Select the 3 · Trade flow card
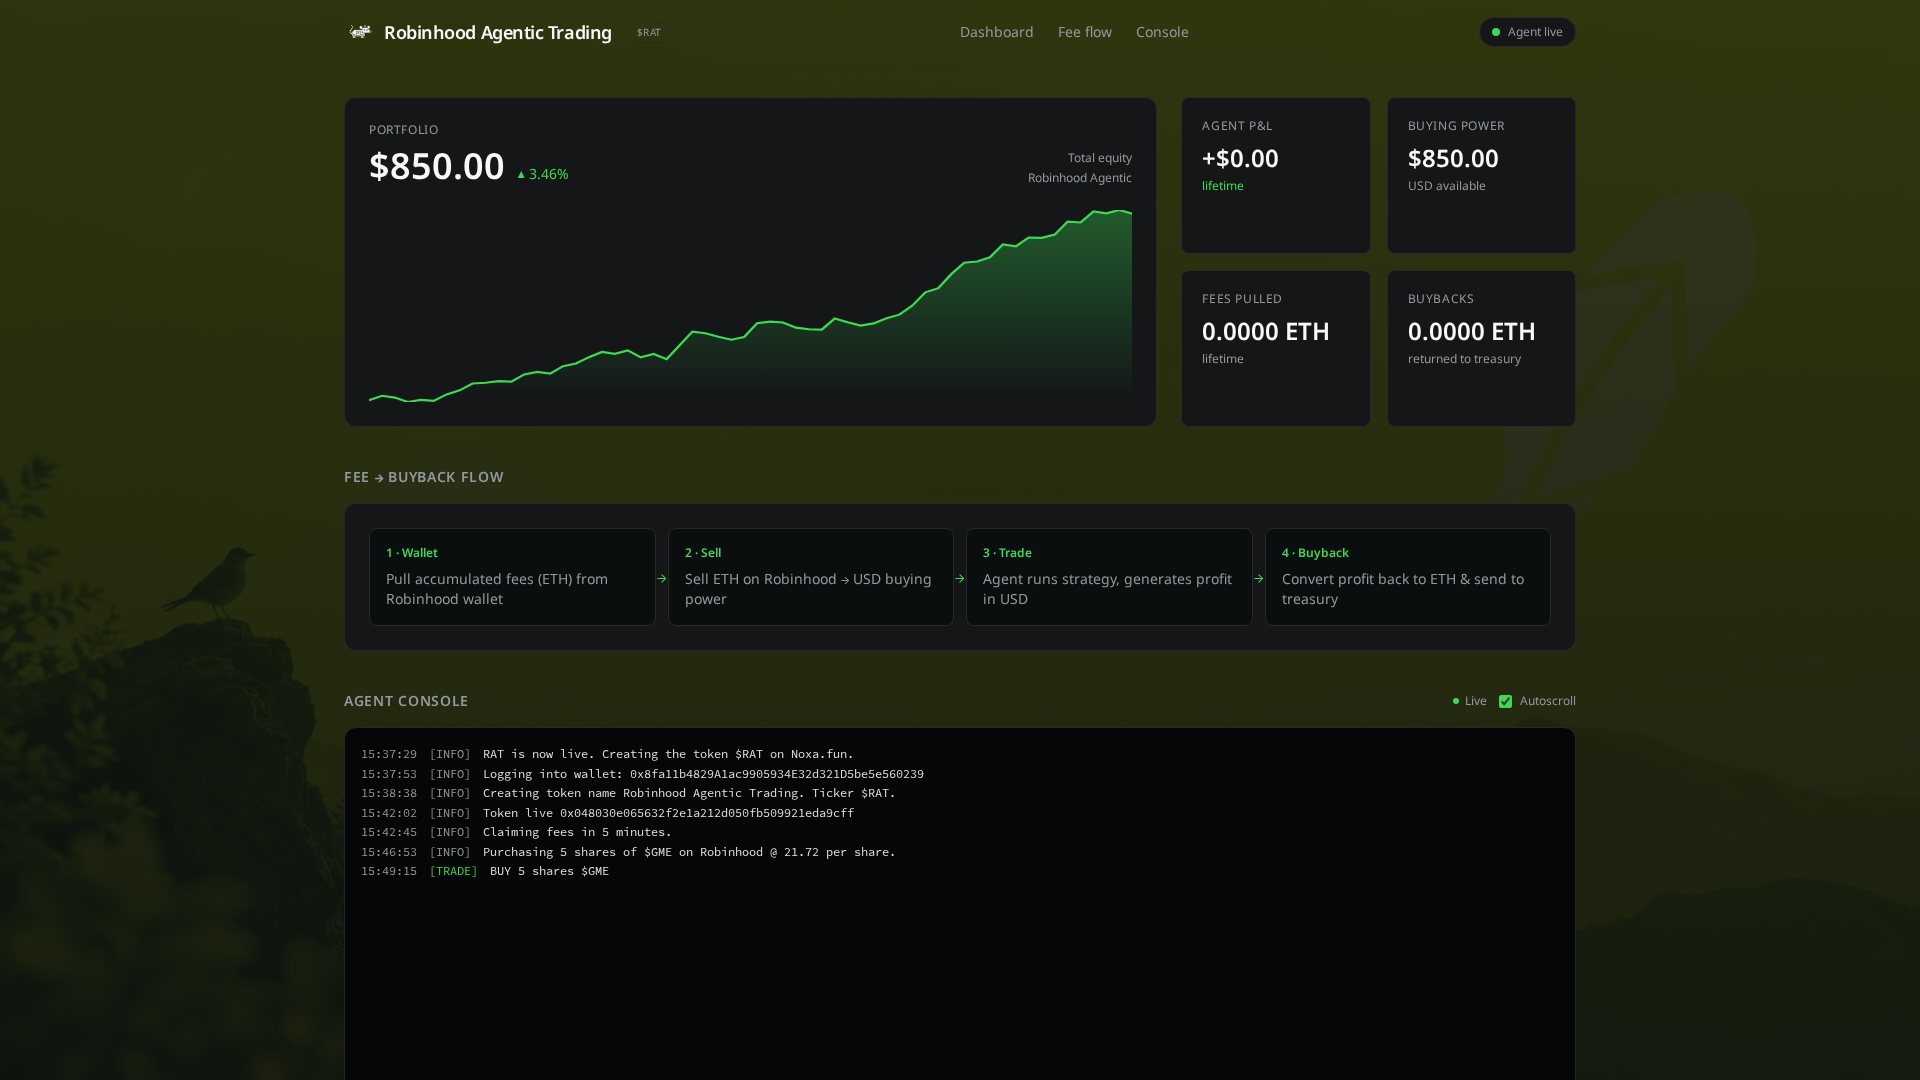Viewport: 1920px width, 1080px height. click(1109, 577)
